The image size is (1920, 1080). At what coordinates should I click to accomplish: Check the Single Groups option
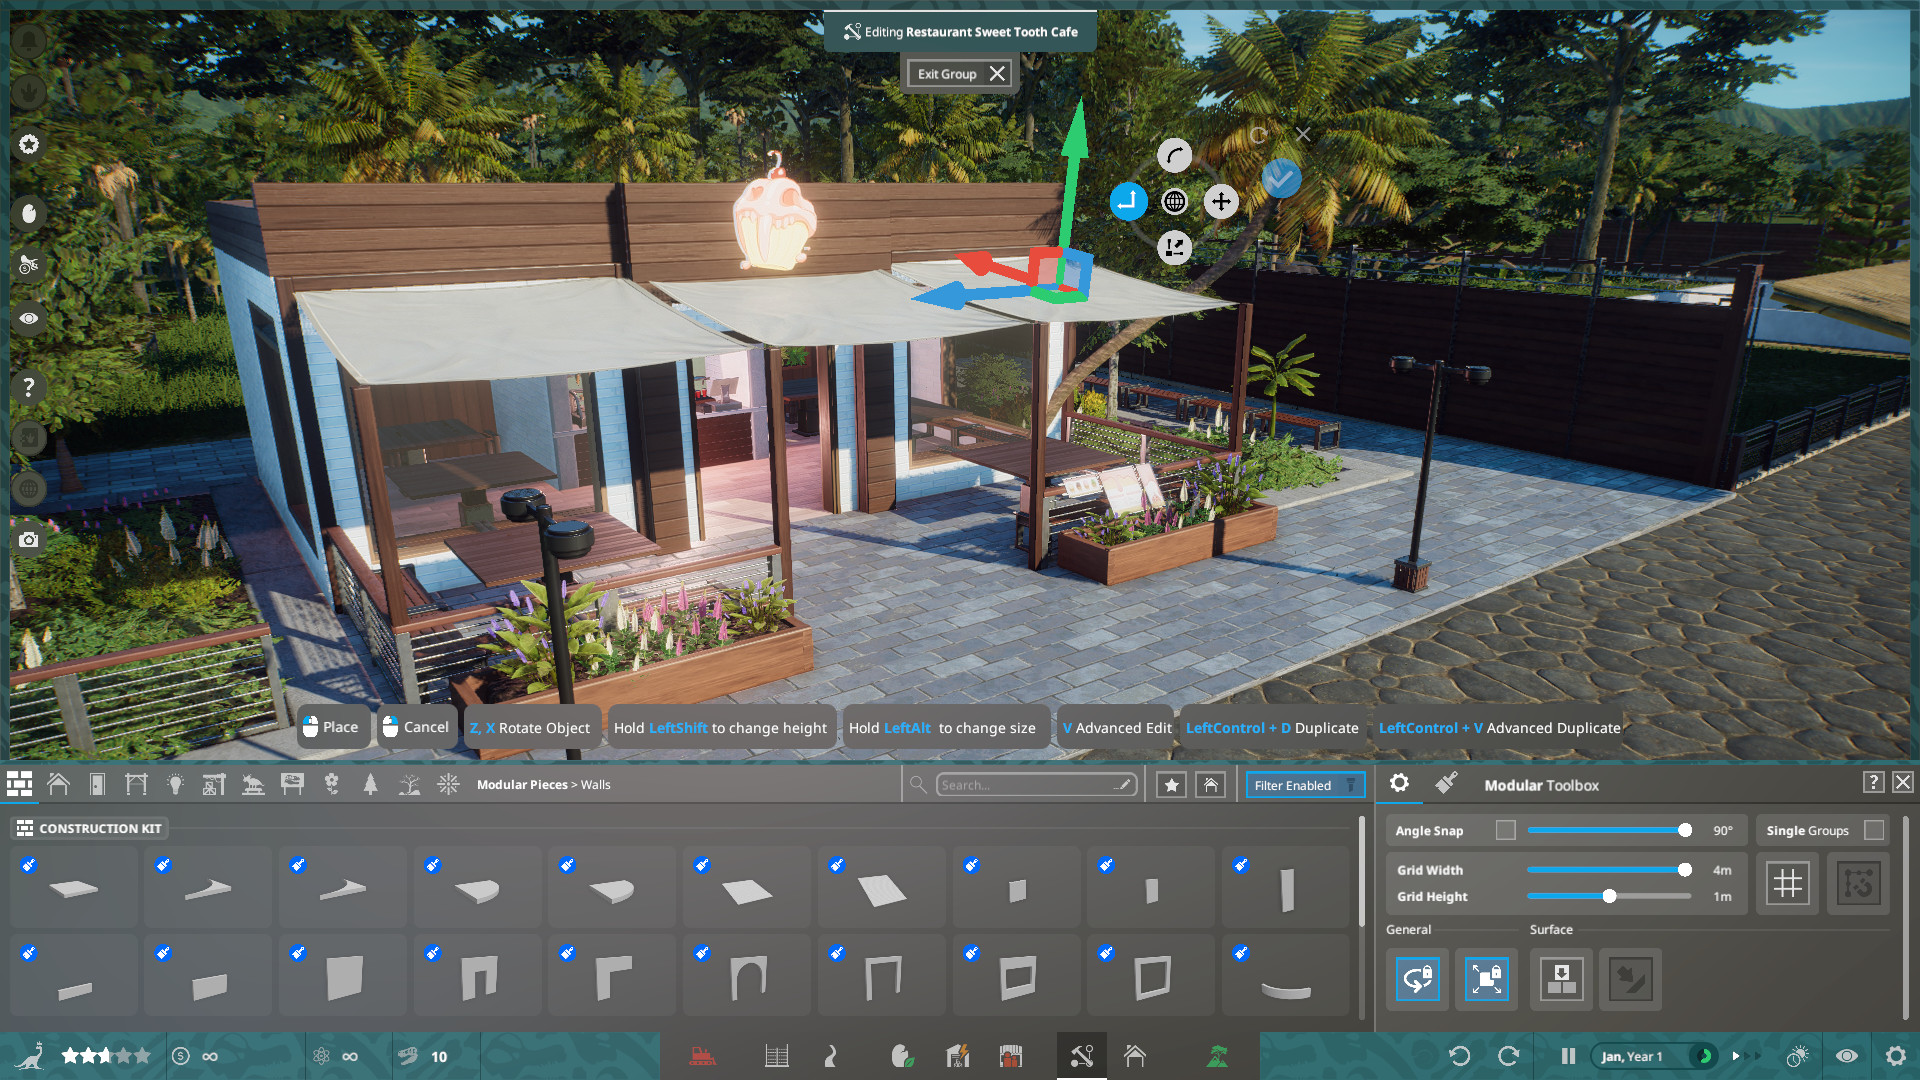point(1873,830)
